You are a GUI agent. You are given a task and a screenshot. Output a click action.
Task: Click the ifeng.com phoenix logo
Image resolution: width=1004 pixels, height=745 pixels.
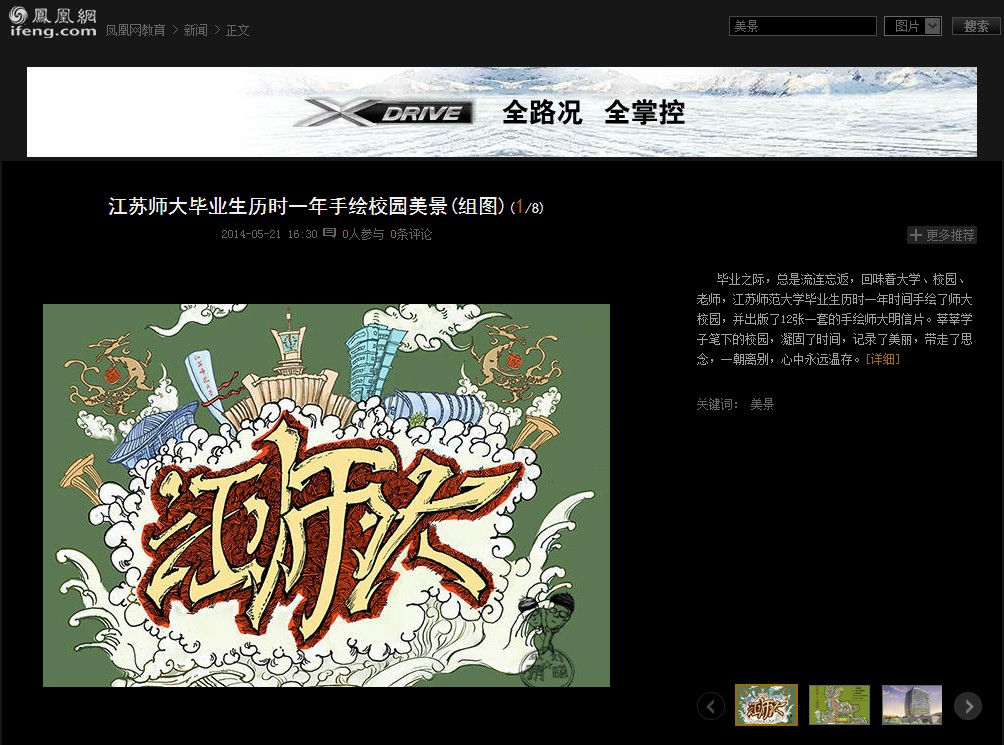tap(53, 21)
